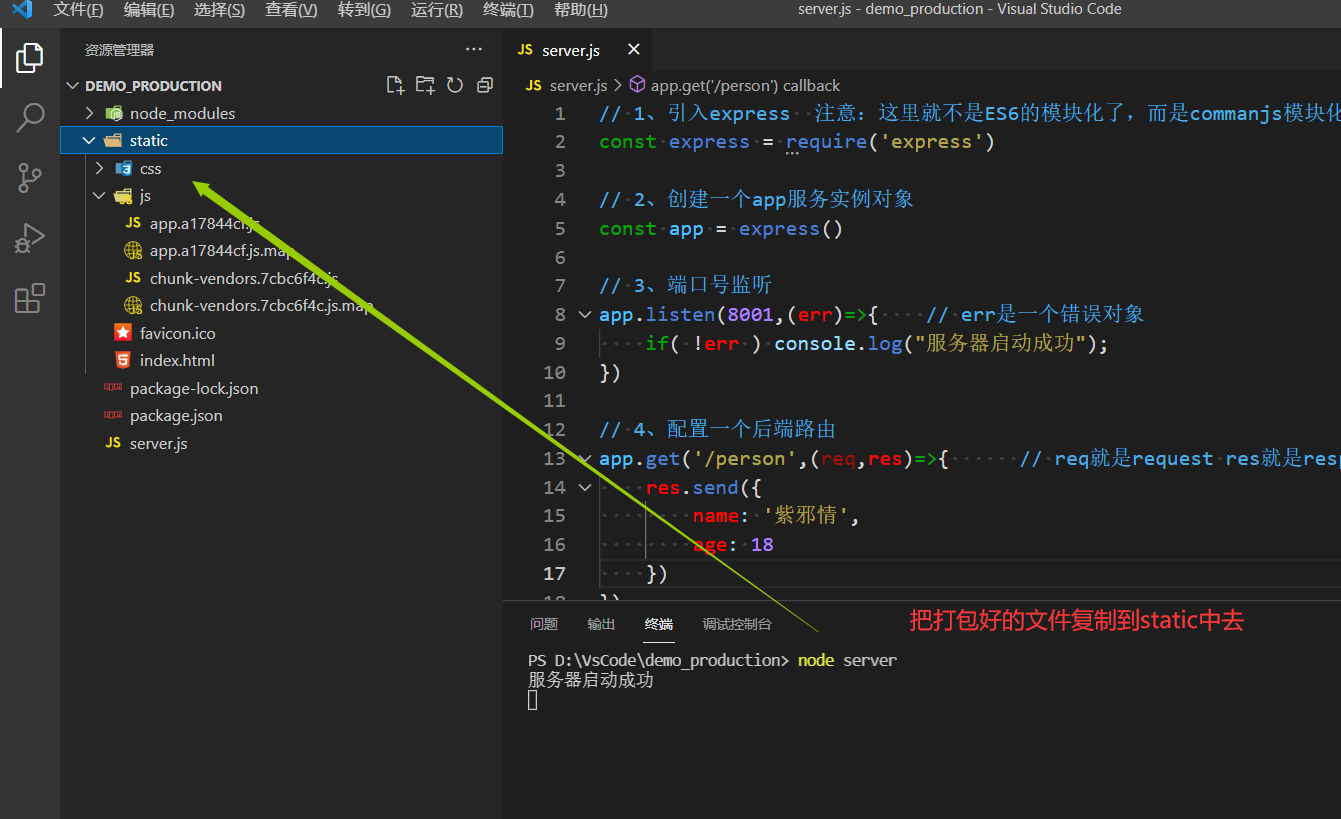The width and height of the screenshot is (1341, 819).
Task: Open the app.a17844cf.js.map file
Action: point(281,250)
